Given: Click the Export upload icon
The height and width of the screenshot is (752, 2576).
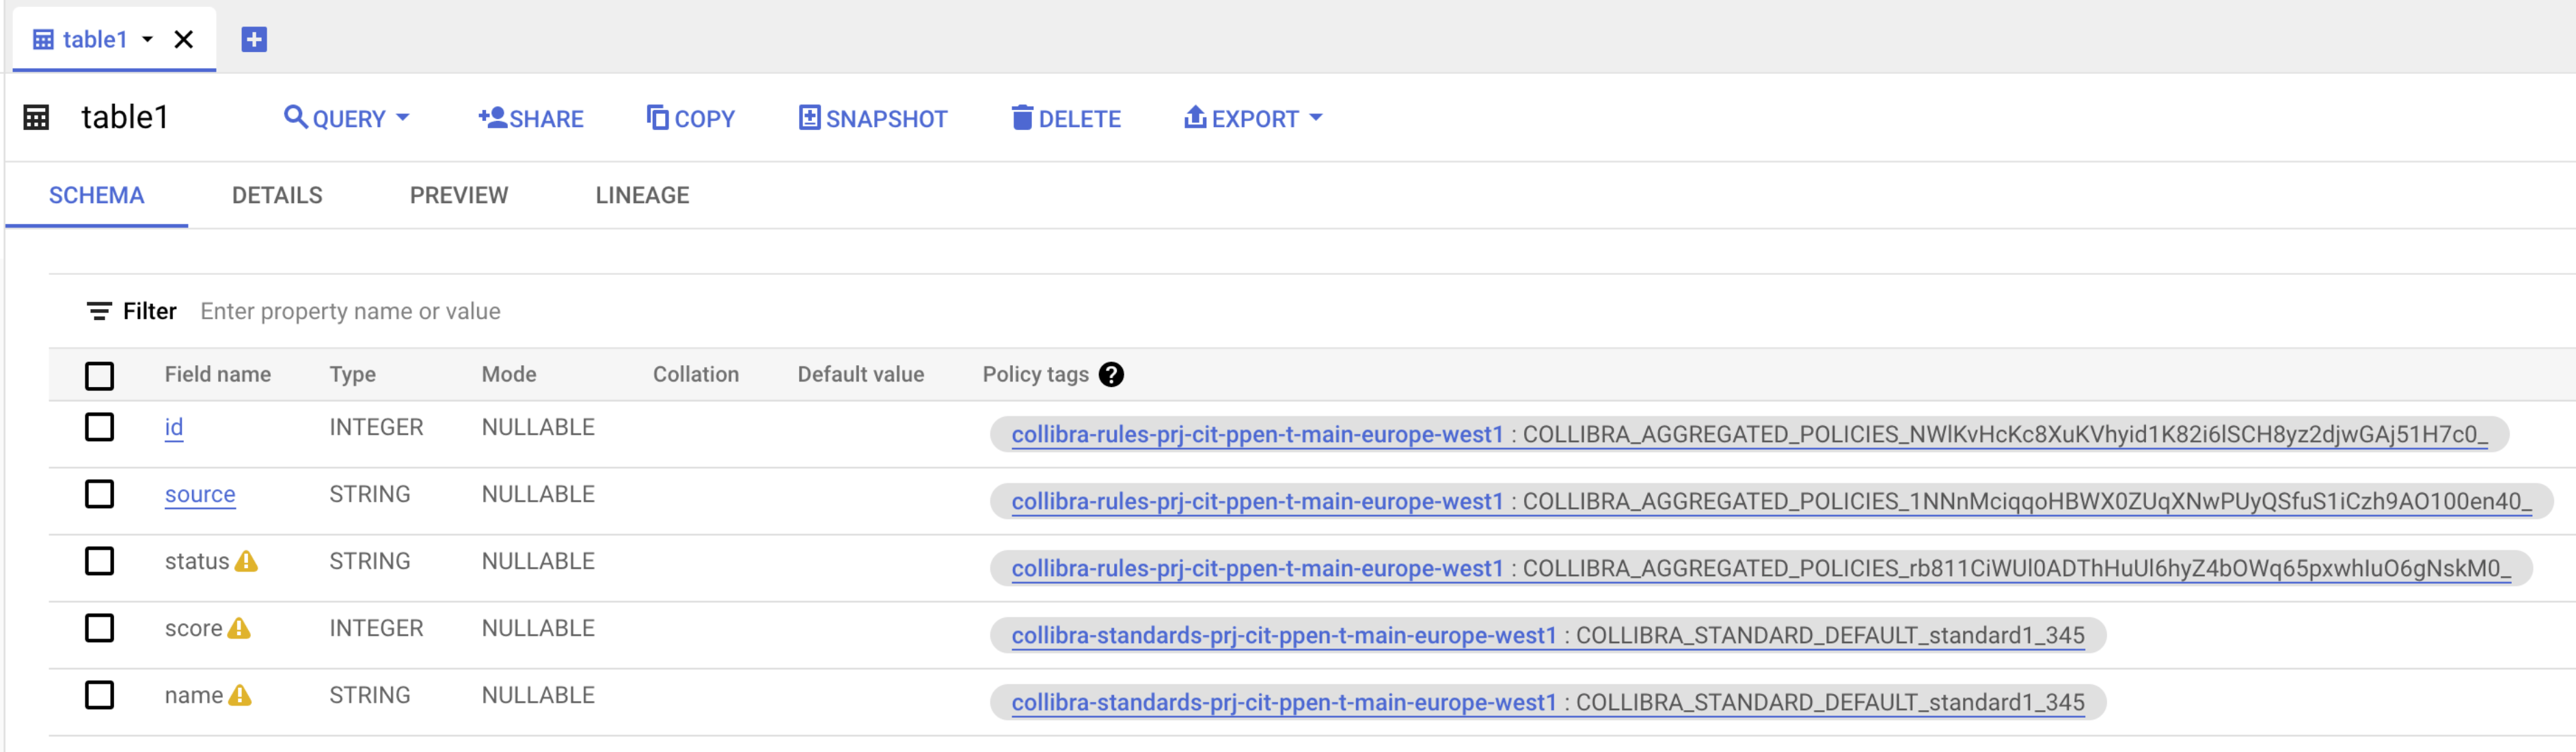Looking at the screenshot, I should click(1194, 117).
